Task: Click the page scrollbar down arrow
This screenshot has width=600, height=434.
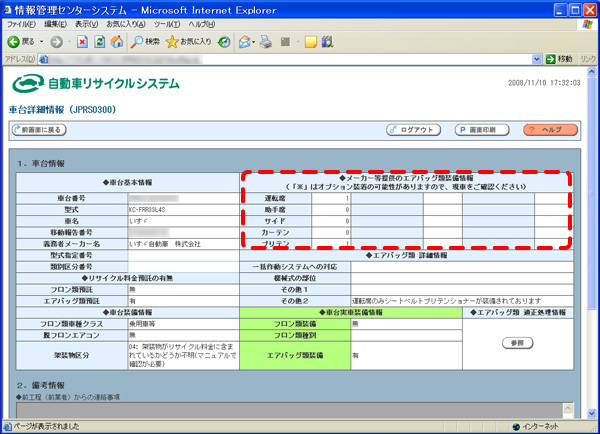Action: [592, 413]
